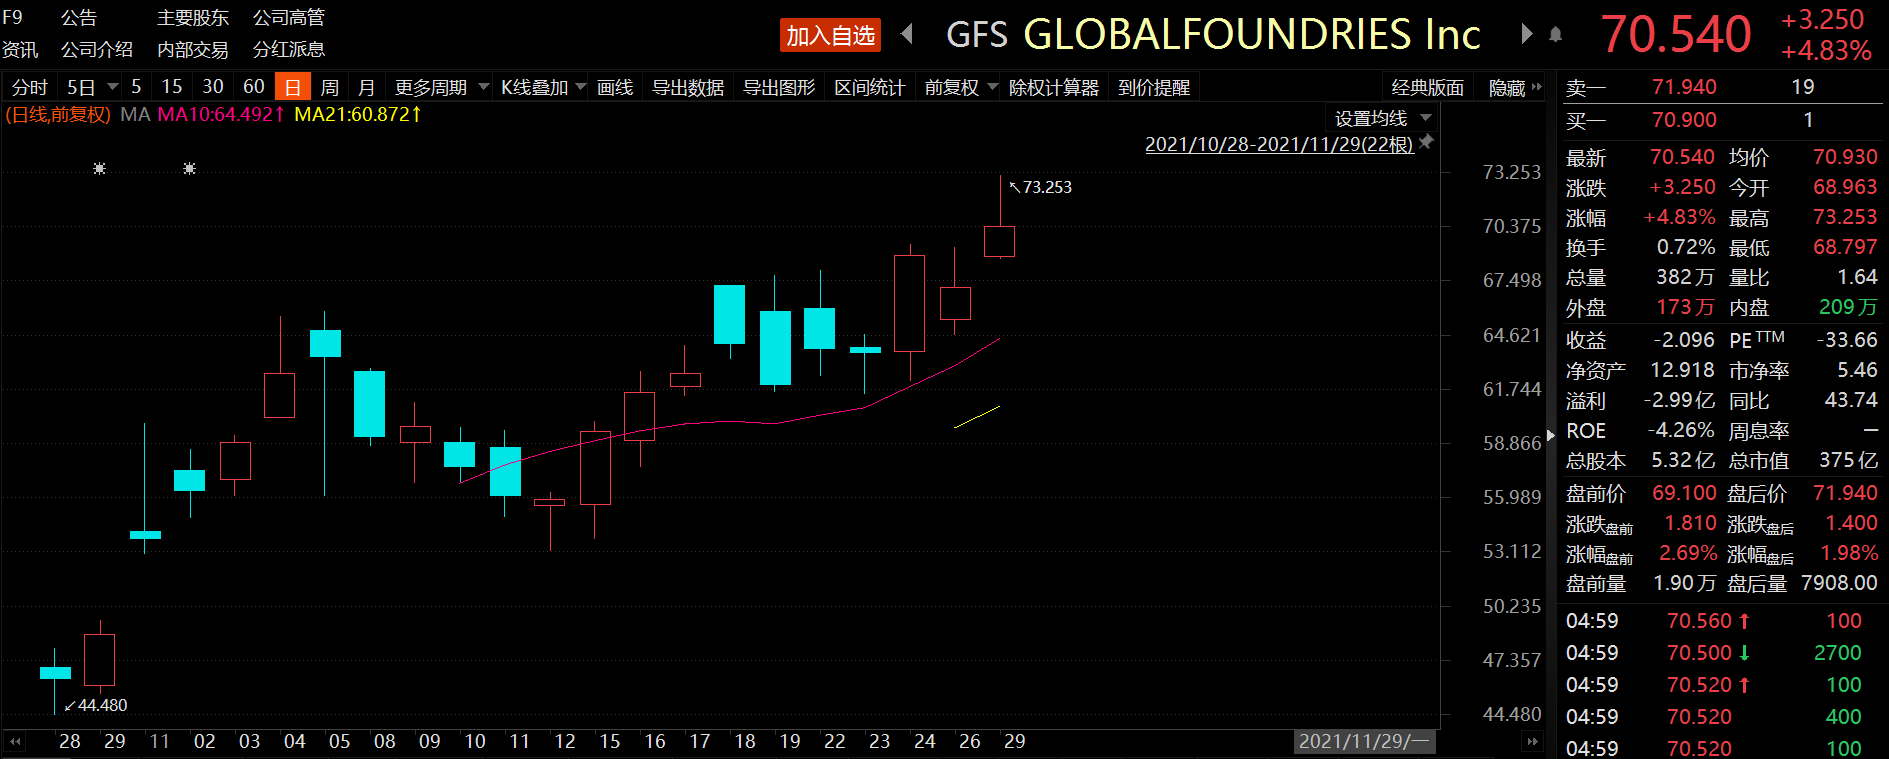Click the 画线 drawing tool button
This screenshot has width=1889, height=759.
tap(615, 87)
